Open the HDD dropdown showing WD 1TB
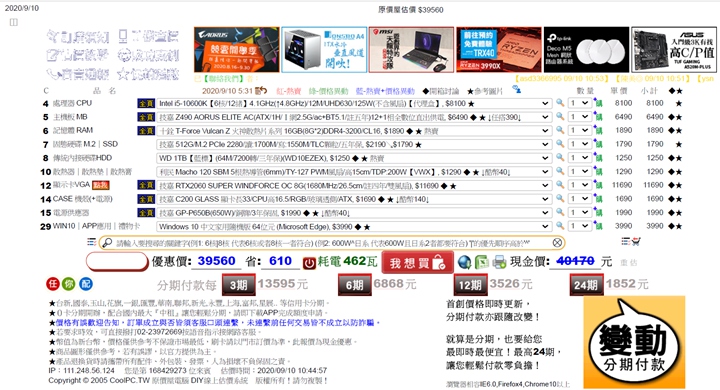Viewport: 720px width, 390px height. click(x=354, y=158)
